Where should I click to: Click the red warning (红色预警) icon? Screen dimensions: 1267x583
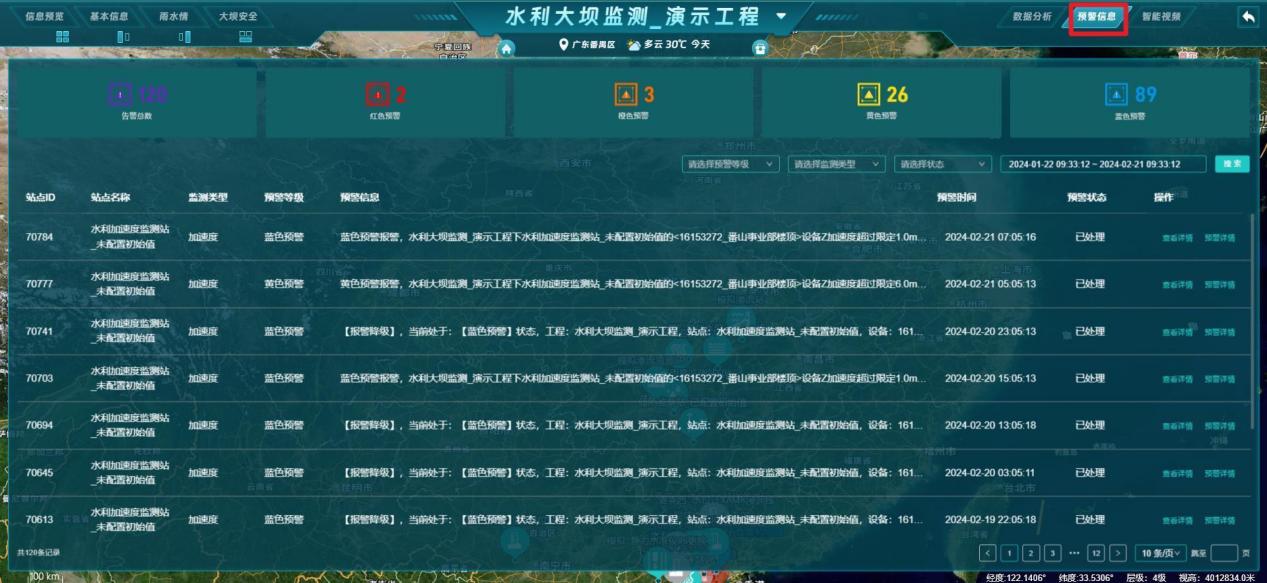[377, 94]
